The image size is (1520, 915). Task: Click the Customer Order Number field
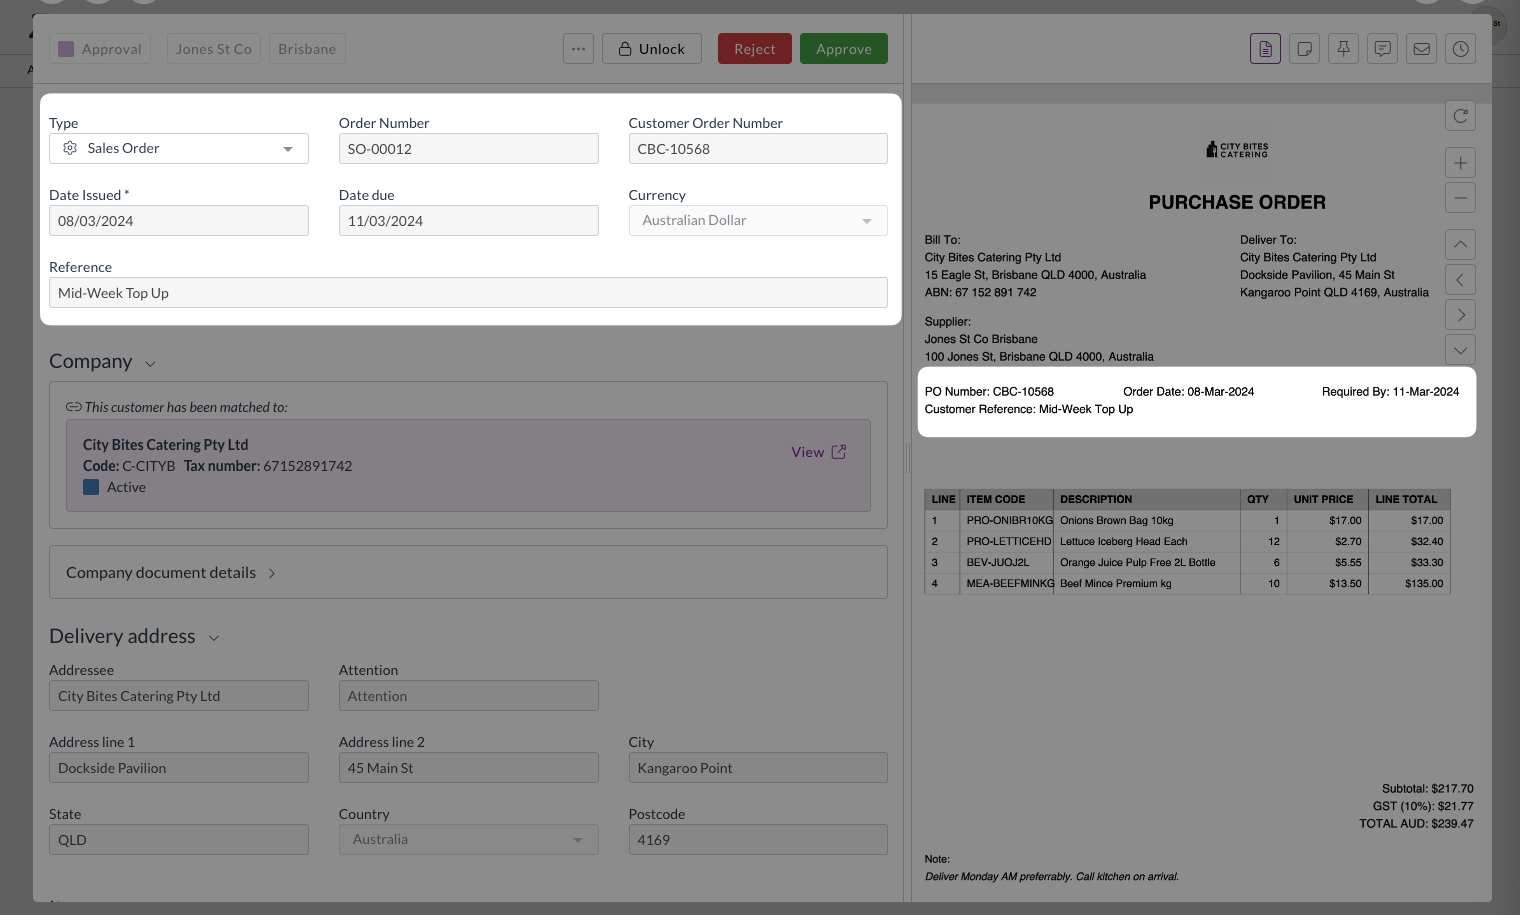(x=758, y=149)
